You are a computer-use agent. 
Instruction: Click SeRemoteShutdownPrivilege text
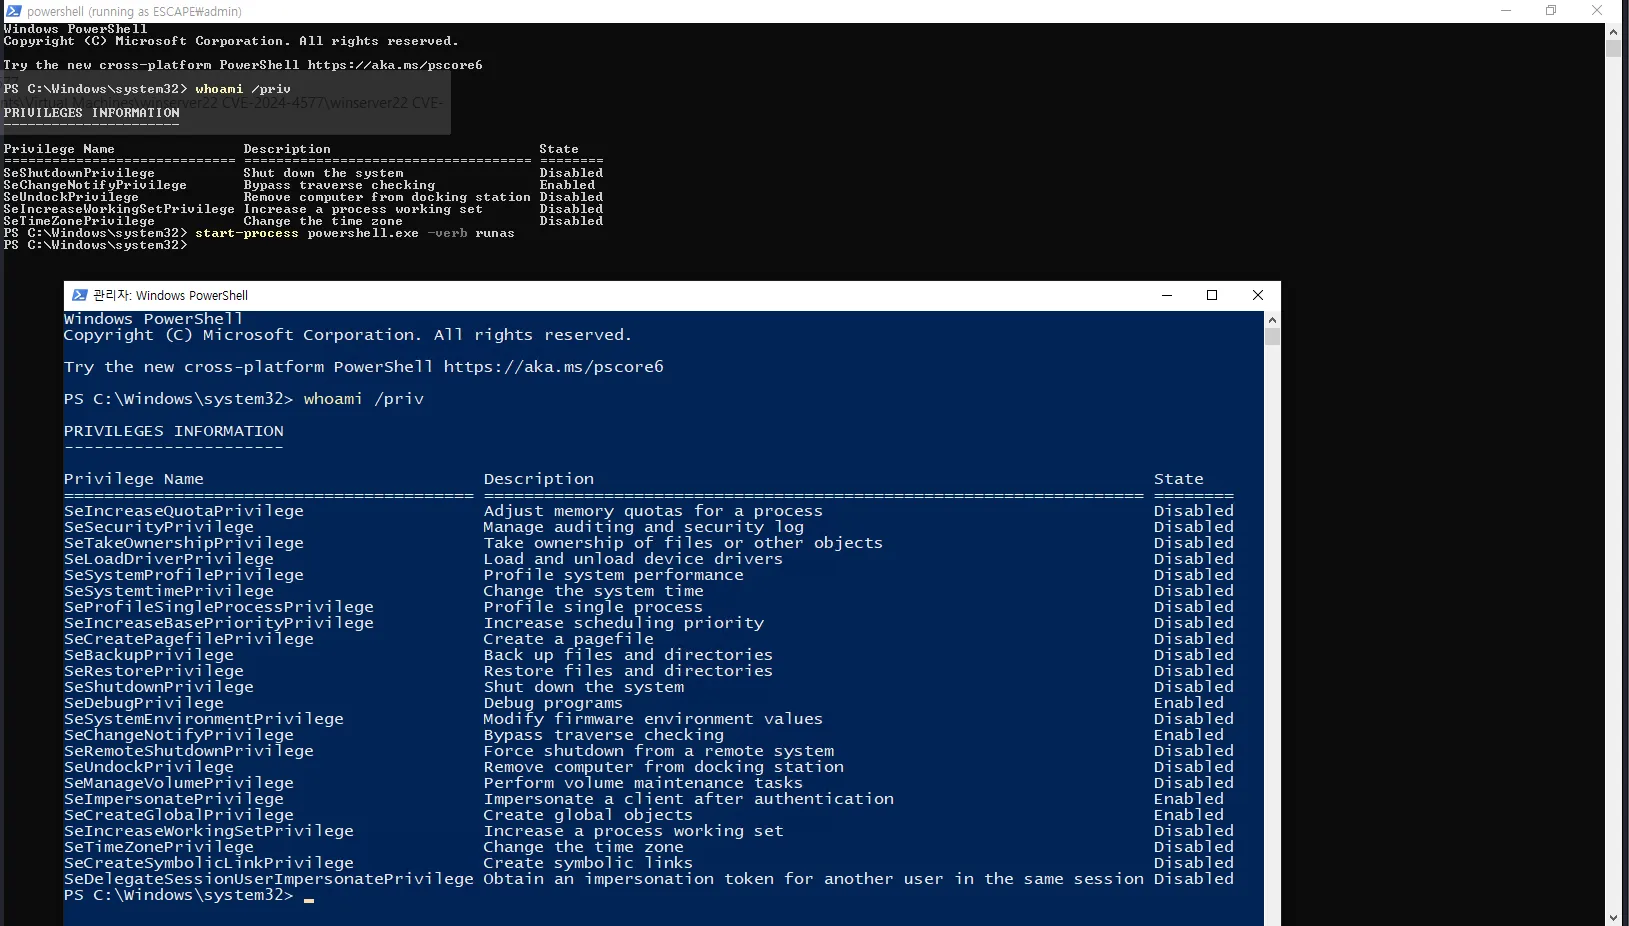tap(189, 751)
